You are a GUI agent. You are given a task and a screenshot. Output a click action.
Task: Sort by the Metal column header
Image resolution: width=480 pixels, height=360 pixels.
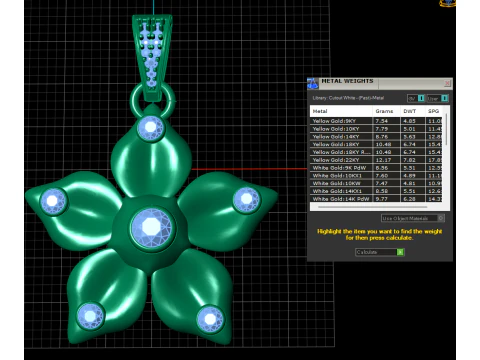(x=341, y=111)
